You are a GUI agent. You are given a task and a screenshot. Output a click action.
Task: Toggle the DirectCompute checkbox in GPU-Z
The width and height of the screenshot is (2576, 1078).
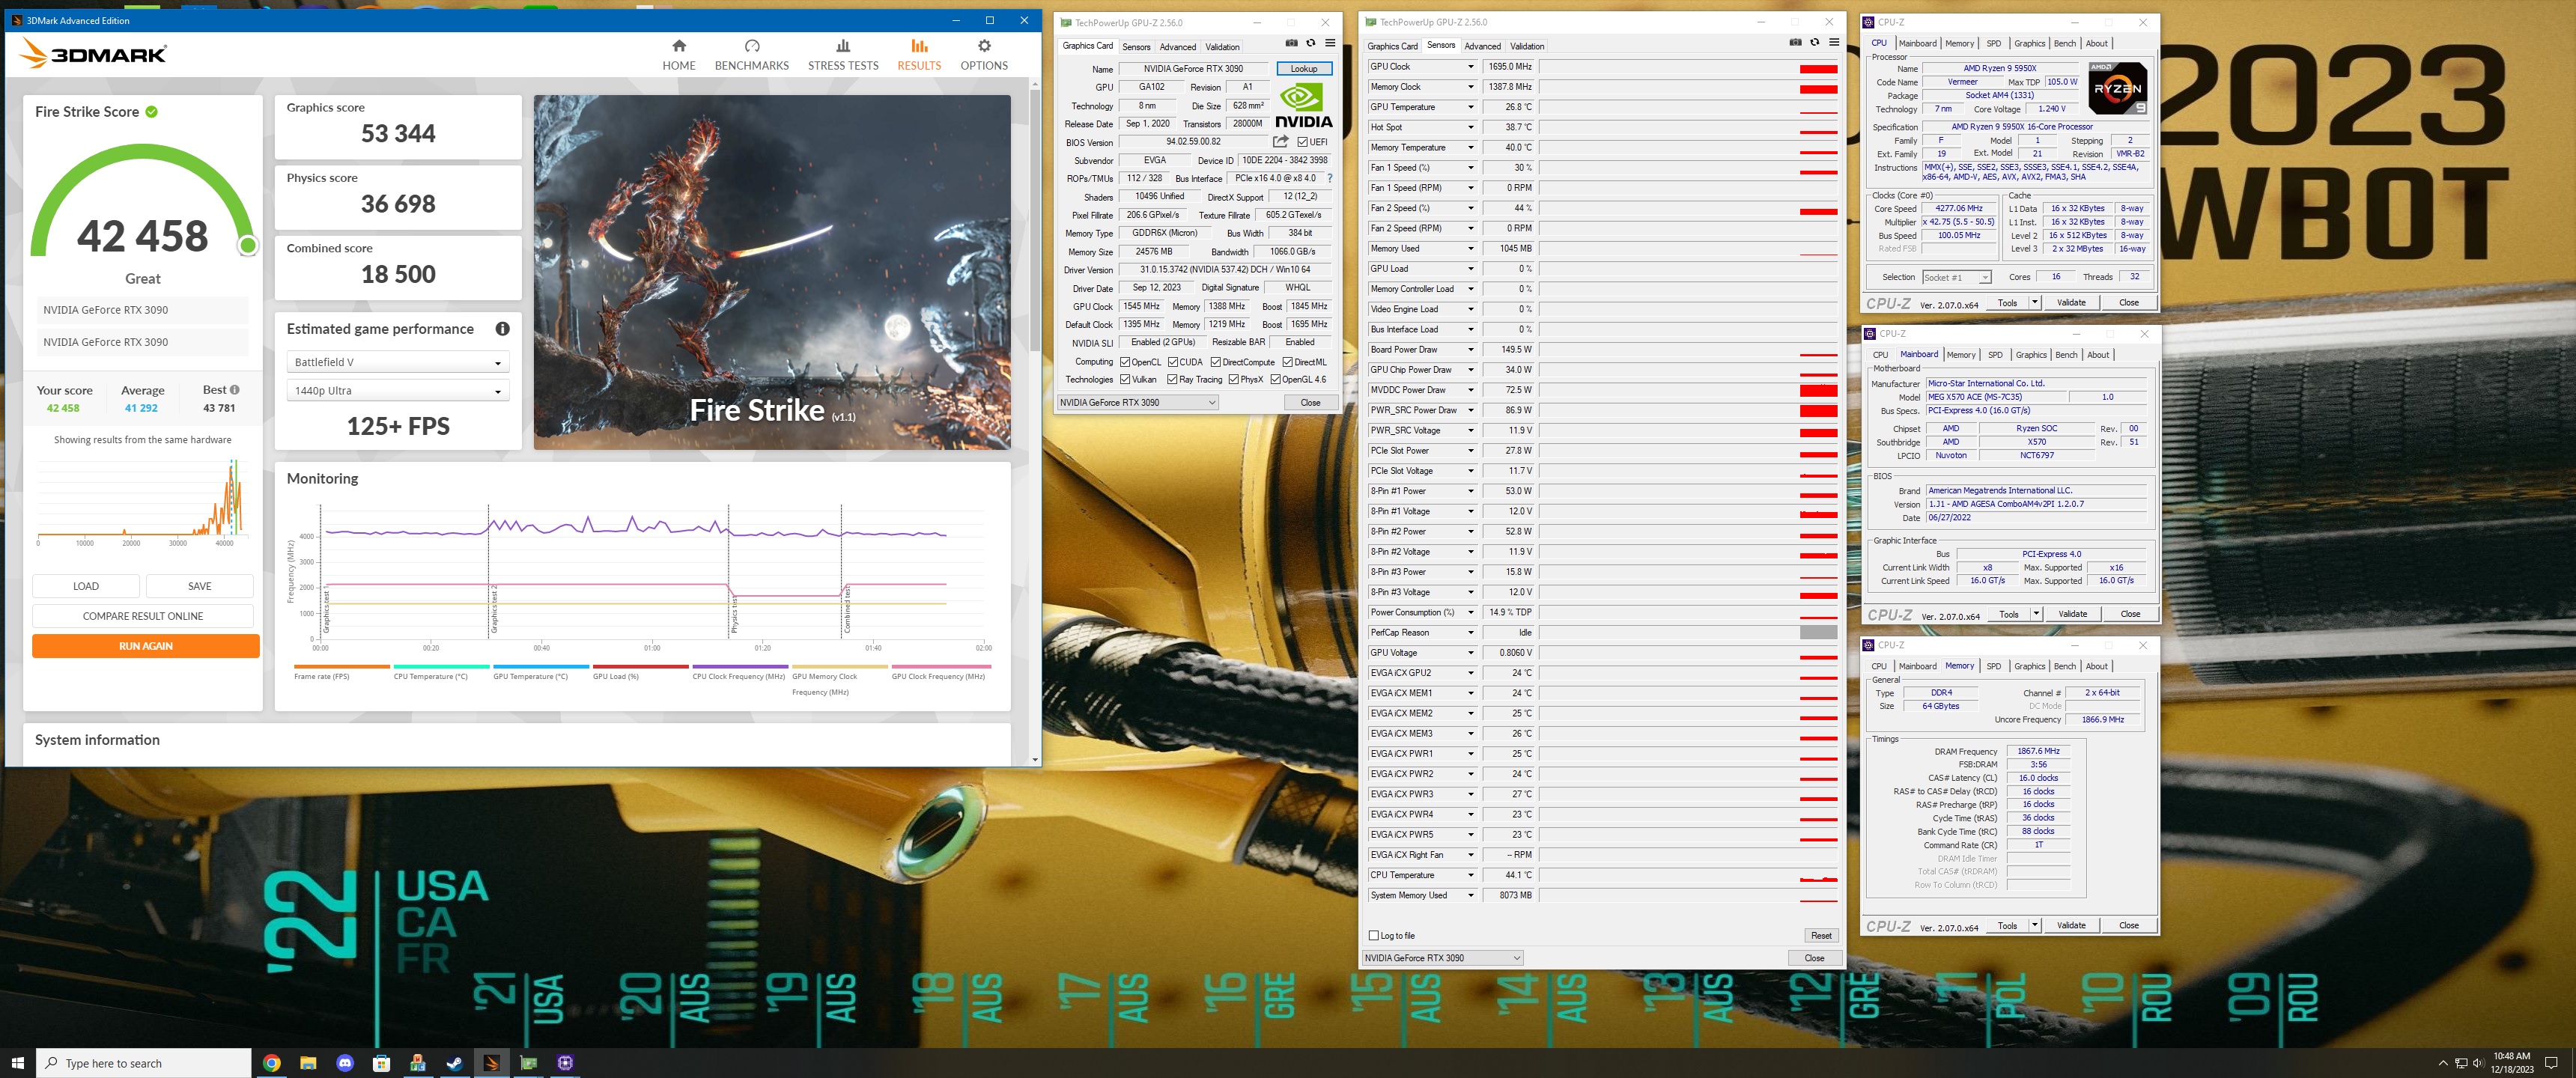[1216, 362]
